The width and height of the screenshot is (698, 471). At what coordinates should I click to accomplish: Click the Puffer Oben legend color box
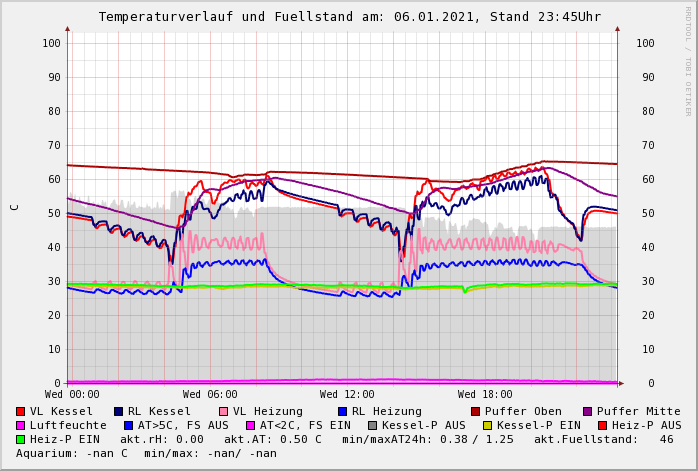point(476,411)
